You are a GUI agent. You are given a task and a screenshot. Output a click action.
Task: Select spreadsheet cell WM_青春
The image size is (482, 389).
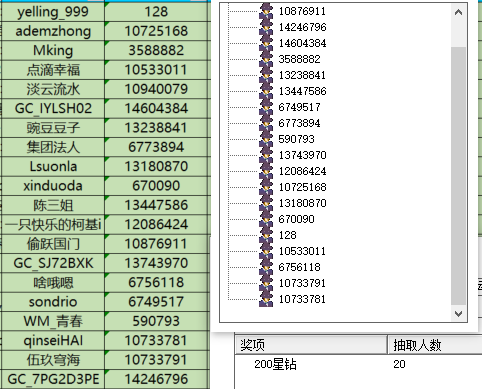point(53,321)
